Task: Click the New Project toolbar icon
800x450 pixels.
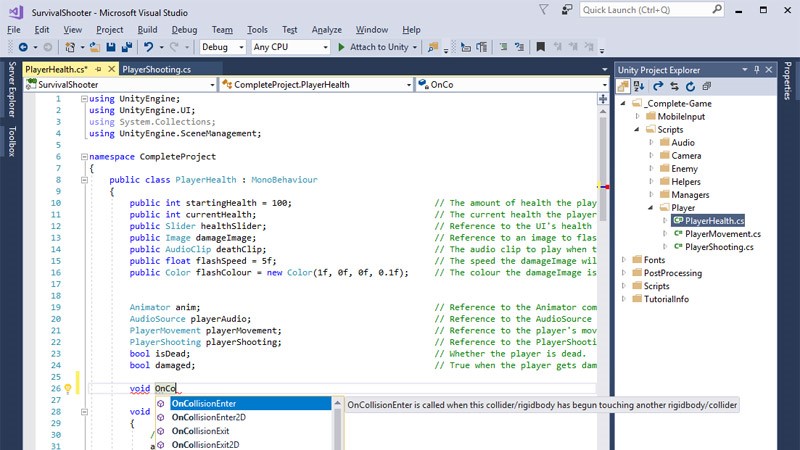Action: click(x=70, y=47)
